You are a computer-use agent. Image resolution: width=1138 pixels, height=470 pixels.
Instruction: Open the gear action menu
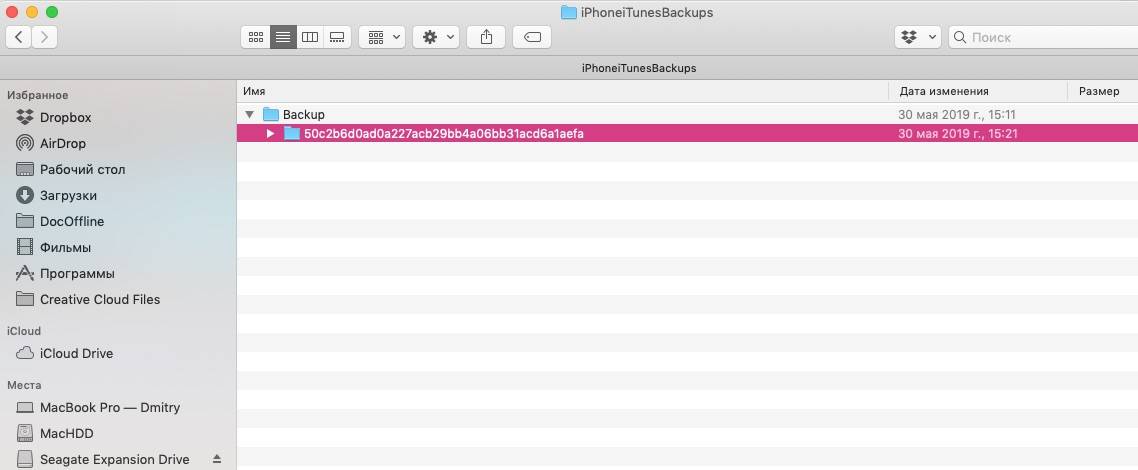point(436,37)
